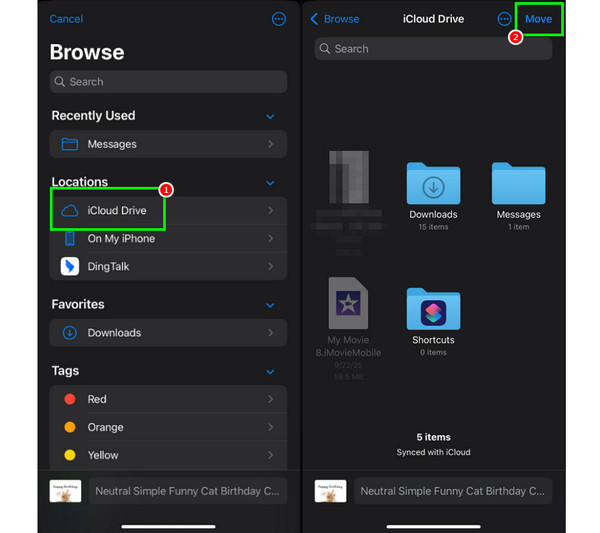Open the Messages folder in iCloud Drive

coord(518,196)
